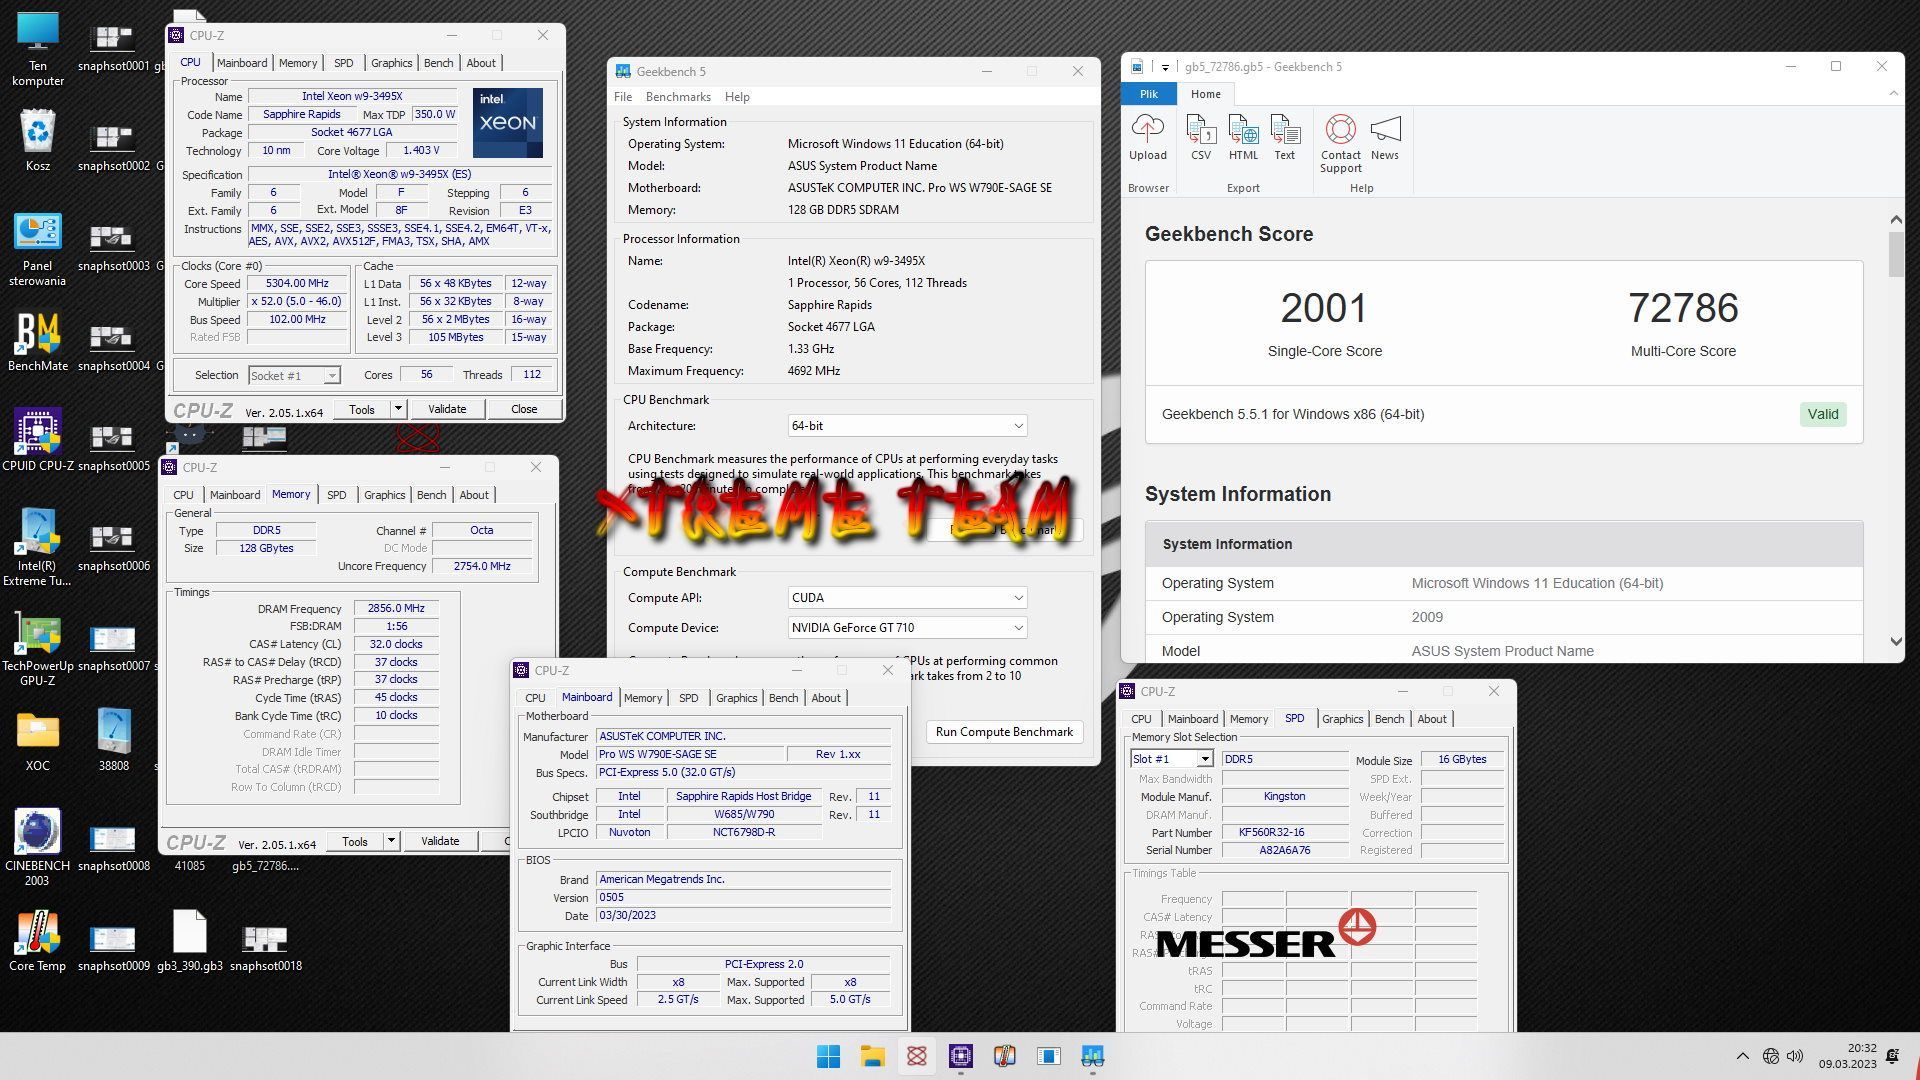The width and height of the screenshot is (1920, 1080).
Task: Click BIOS Version 0505 field
Action: 743,897
